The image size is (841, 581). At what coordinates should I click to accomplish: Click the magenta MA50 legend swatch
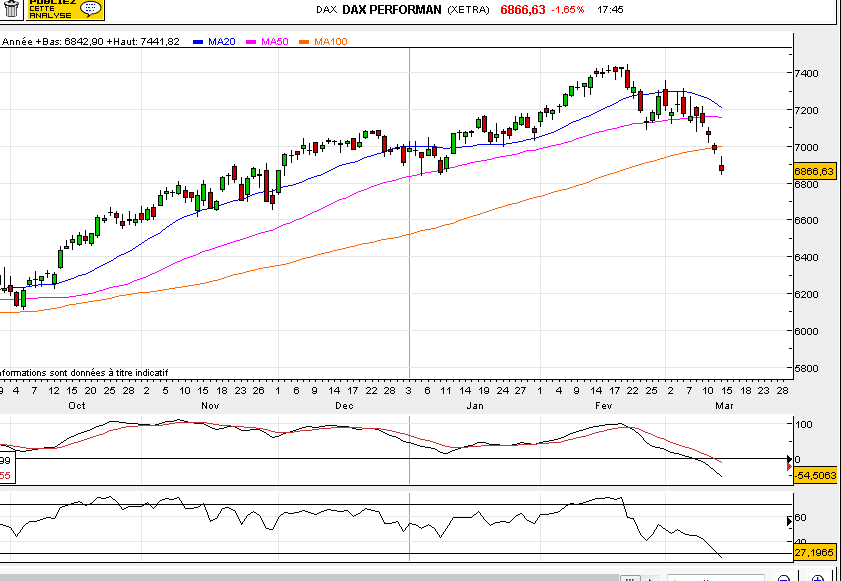pyautogui.click(x=250, y=42)
